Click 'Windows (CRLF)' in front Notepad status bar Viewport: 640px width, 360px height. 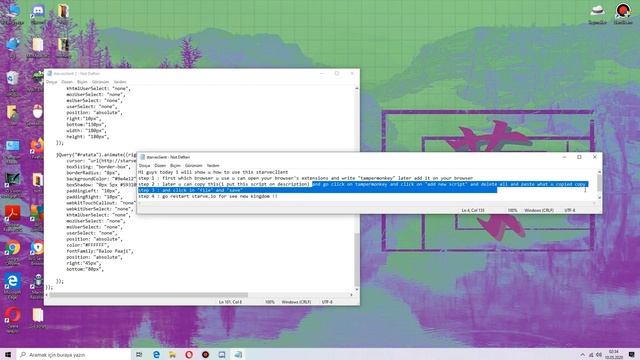(x=539, y=210)
